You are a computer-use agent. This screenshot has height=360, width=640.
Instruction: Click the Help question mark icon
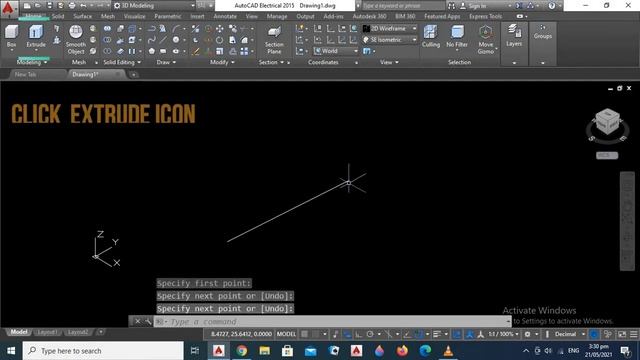pos(552,6)
